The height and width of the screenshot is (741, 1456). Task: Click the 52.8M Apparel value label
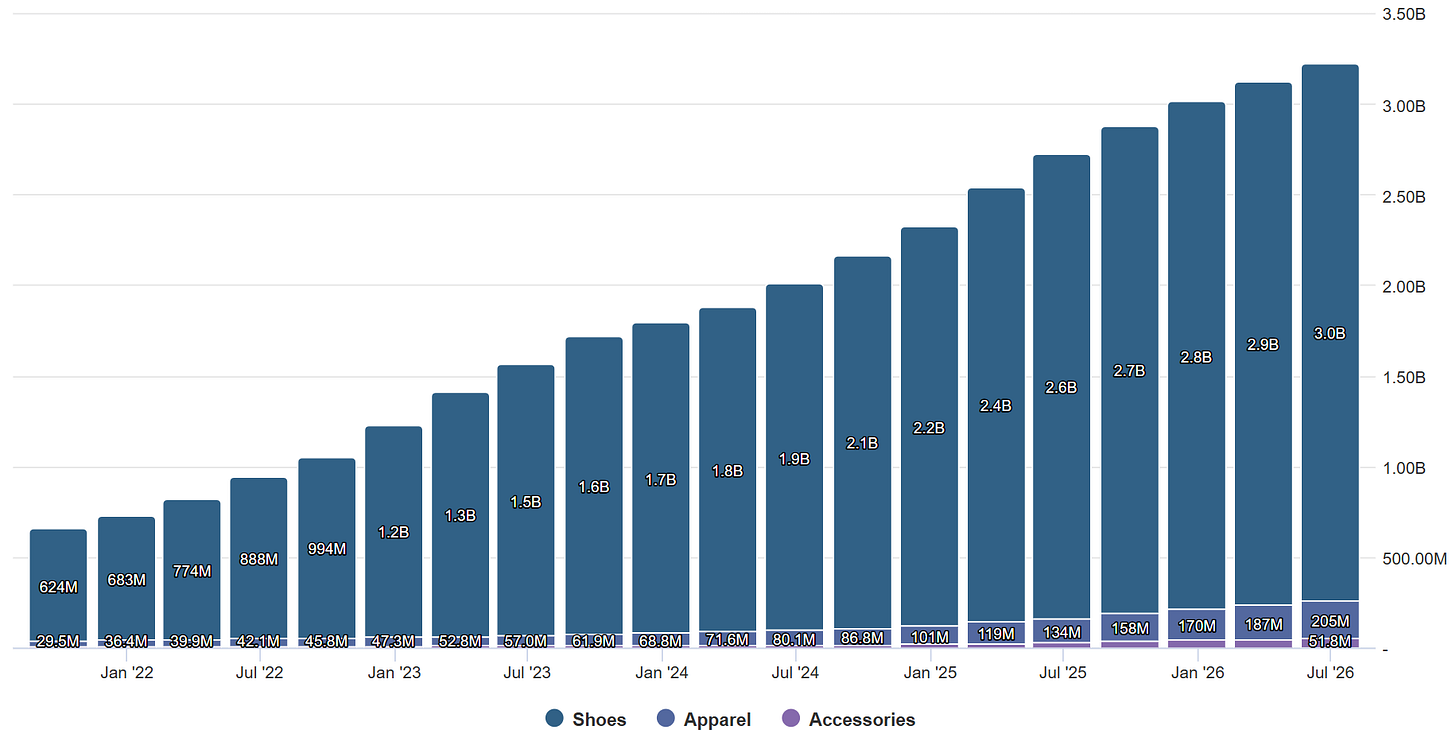click(460, 640)
